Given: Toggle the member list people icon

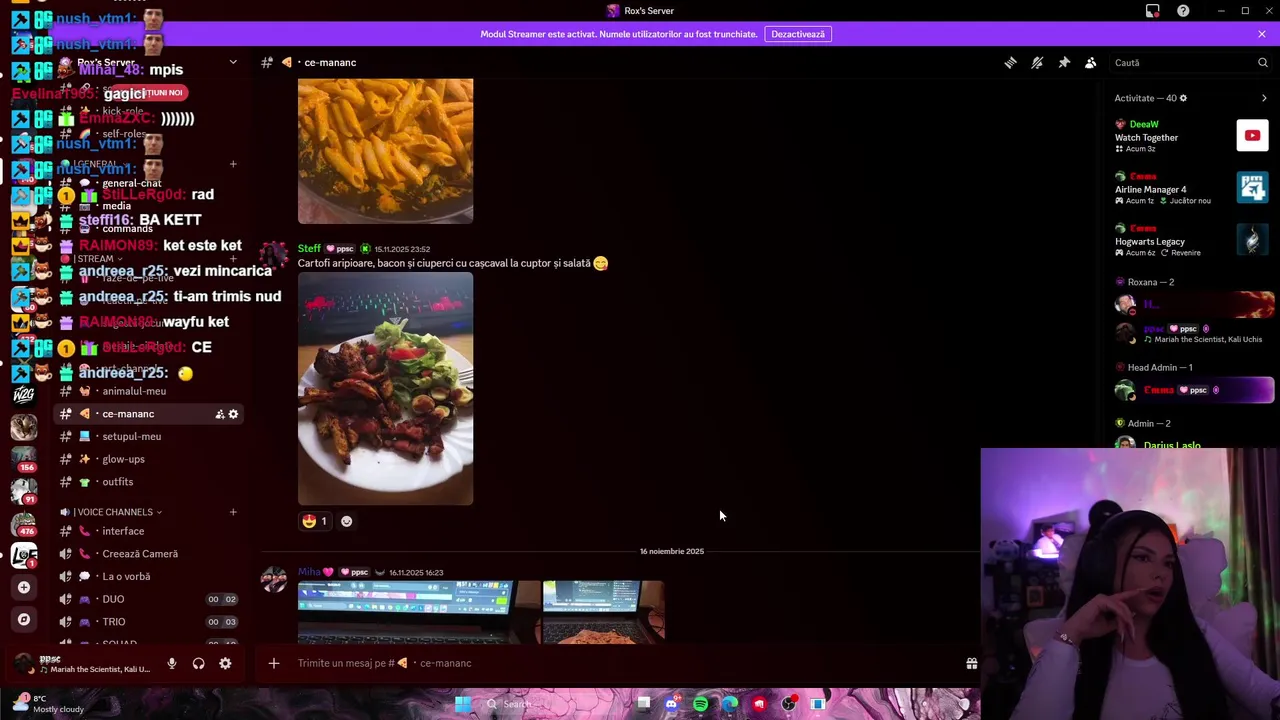Looking at the screenshot, I should [x=1091, y=62].
